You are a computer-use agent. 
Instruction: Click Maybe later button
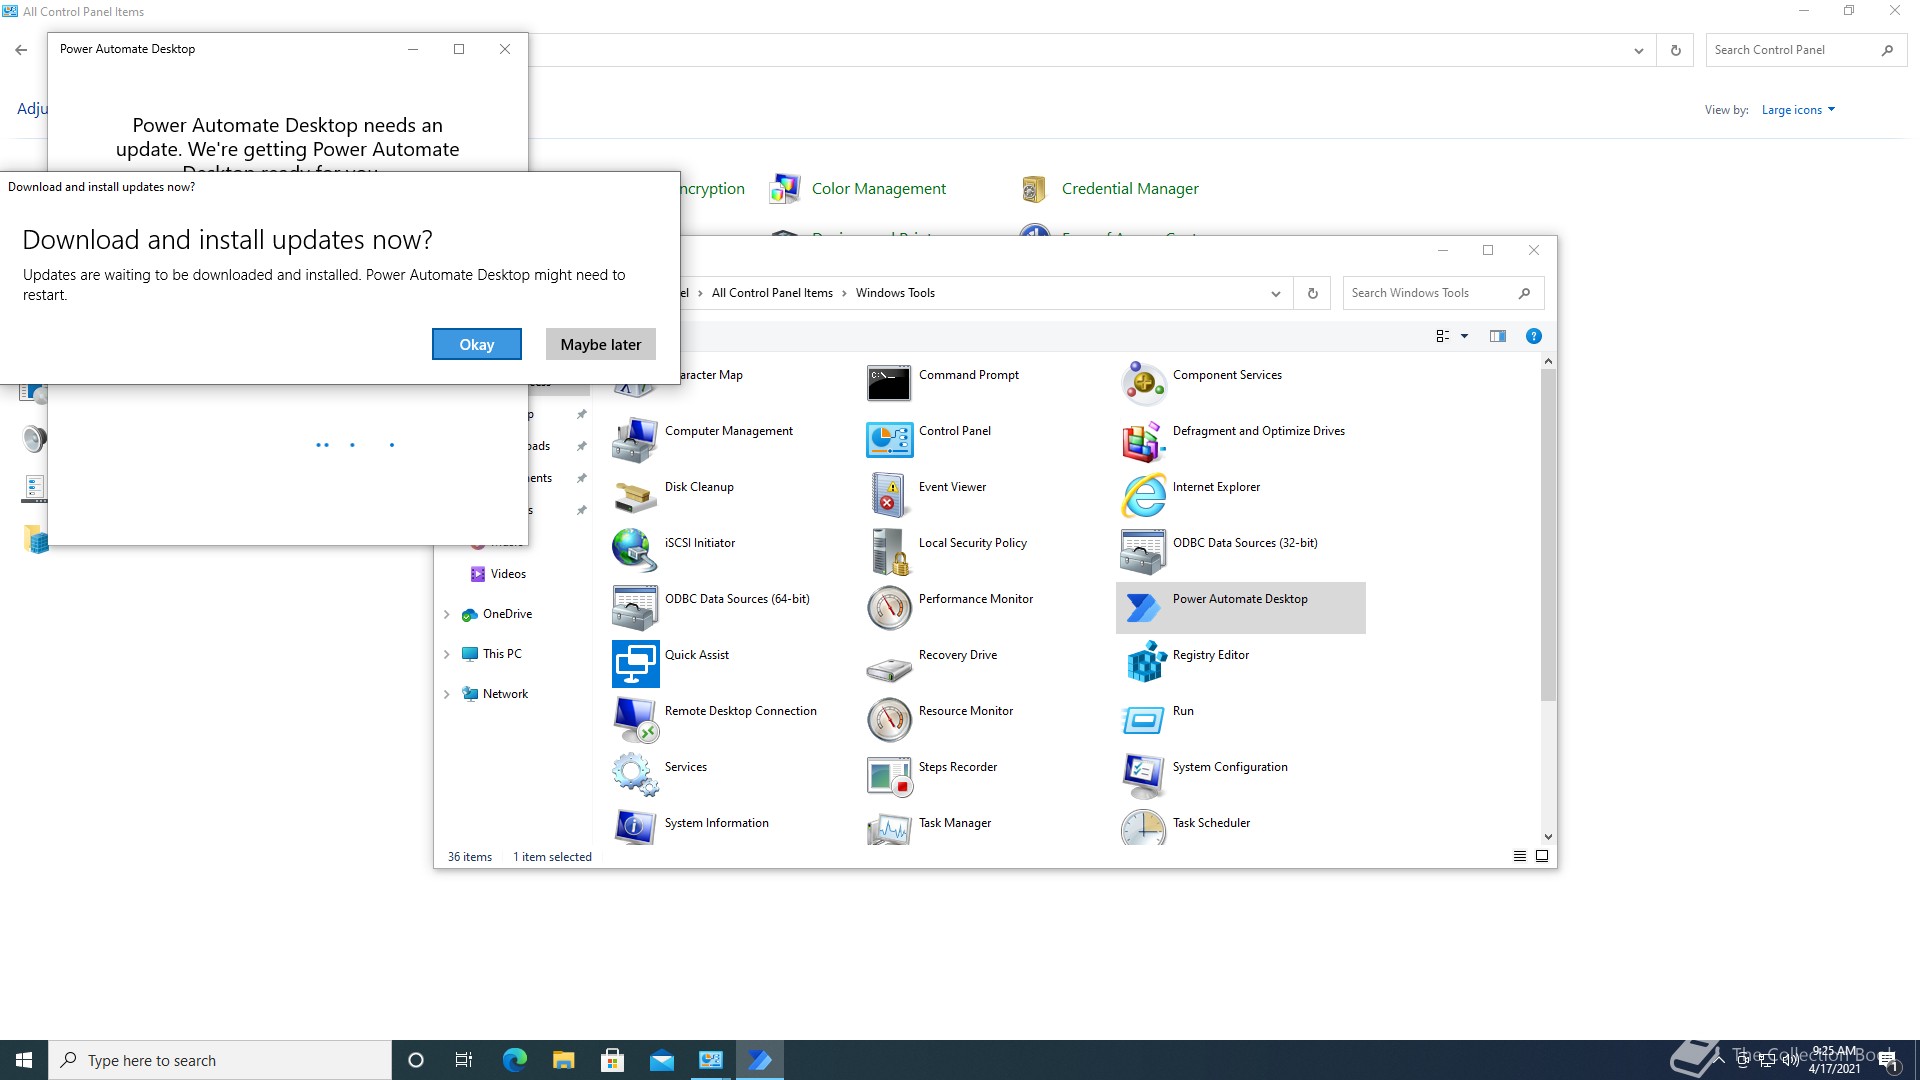[x=601, y=344]
